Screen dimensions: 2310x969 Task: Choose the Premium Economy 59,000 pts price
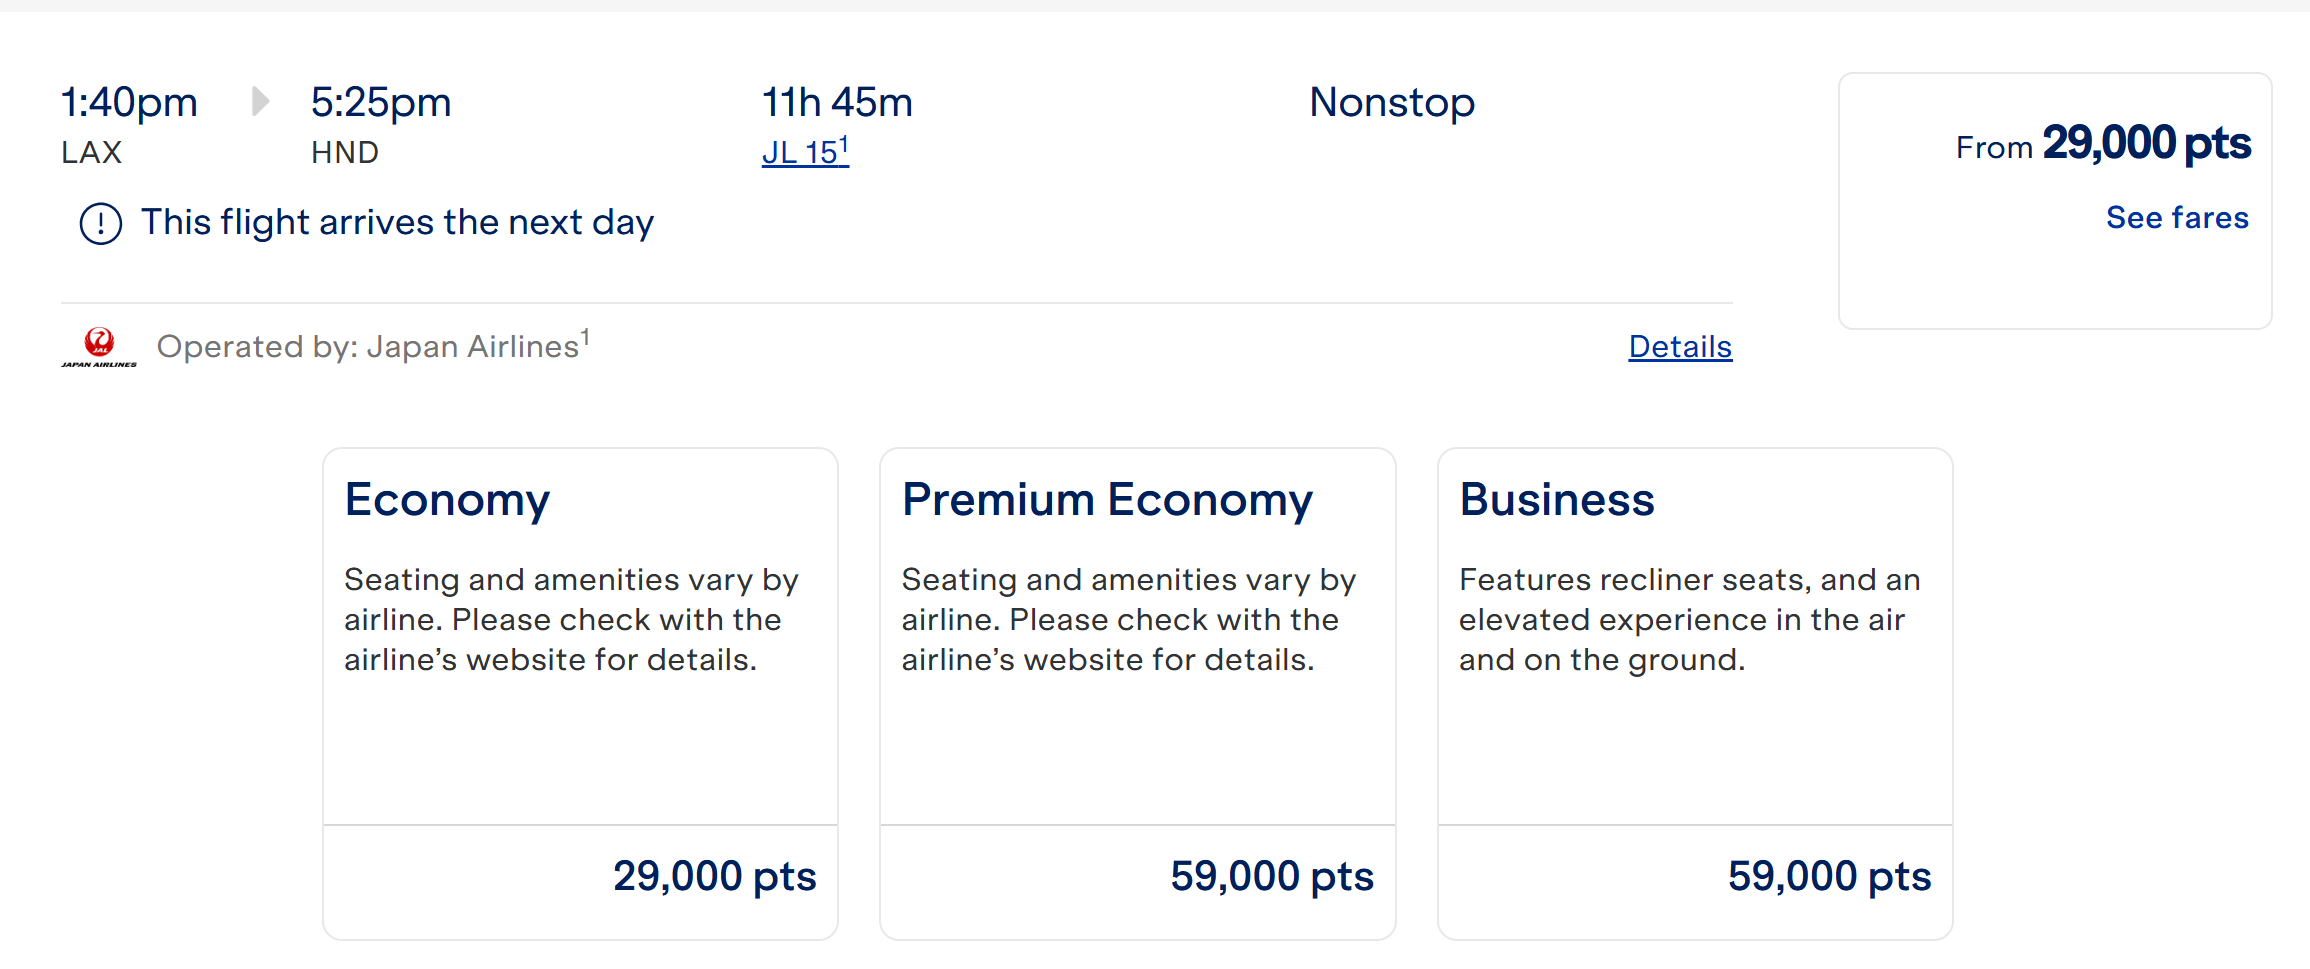pos(1272,877)
